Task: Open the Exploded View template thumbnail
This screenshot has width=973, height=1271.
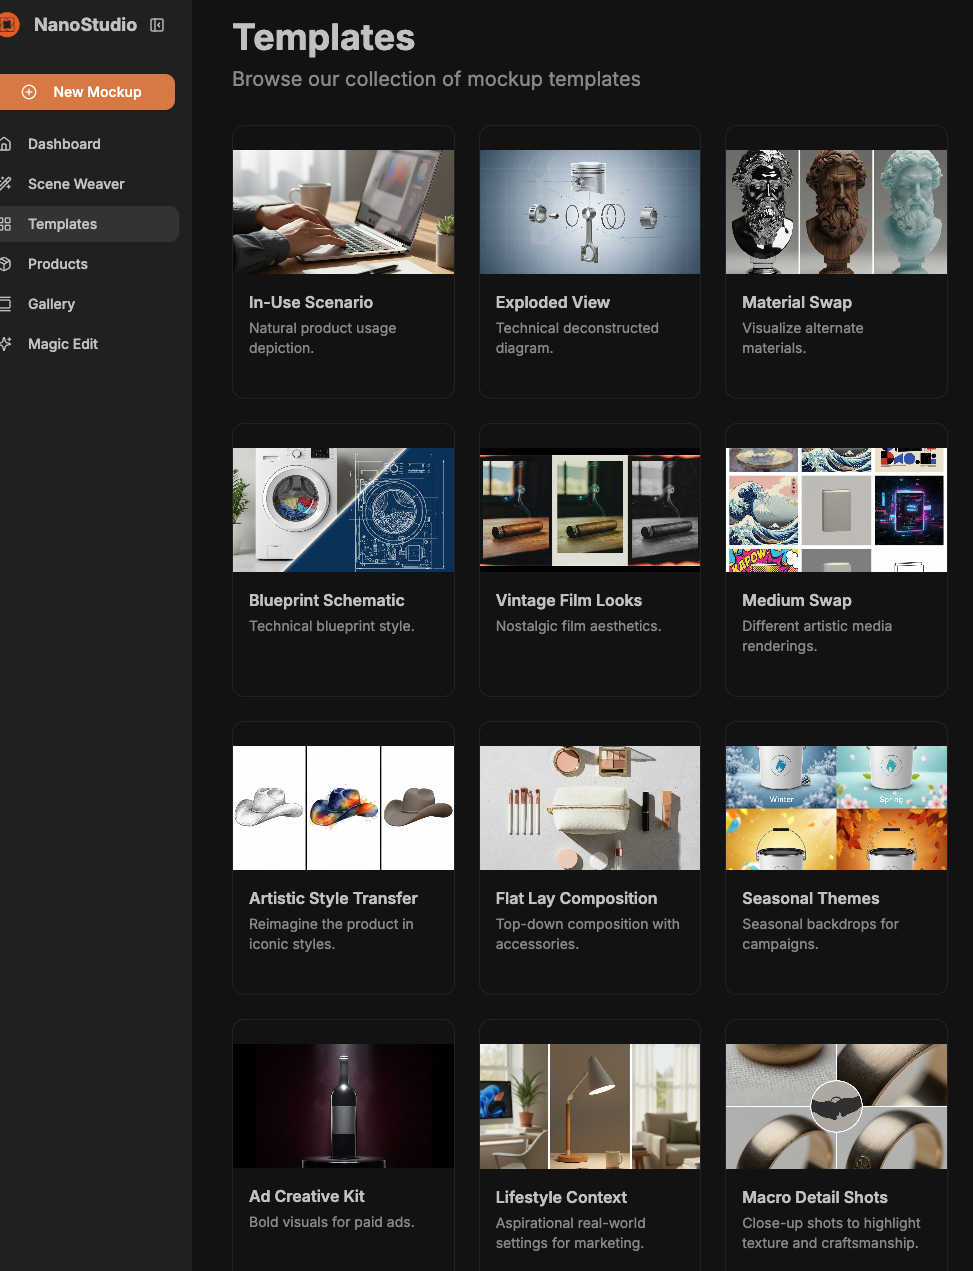Action: point(590,212)
